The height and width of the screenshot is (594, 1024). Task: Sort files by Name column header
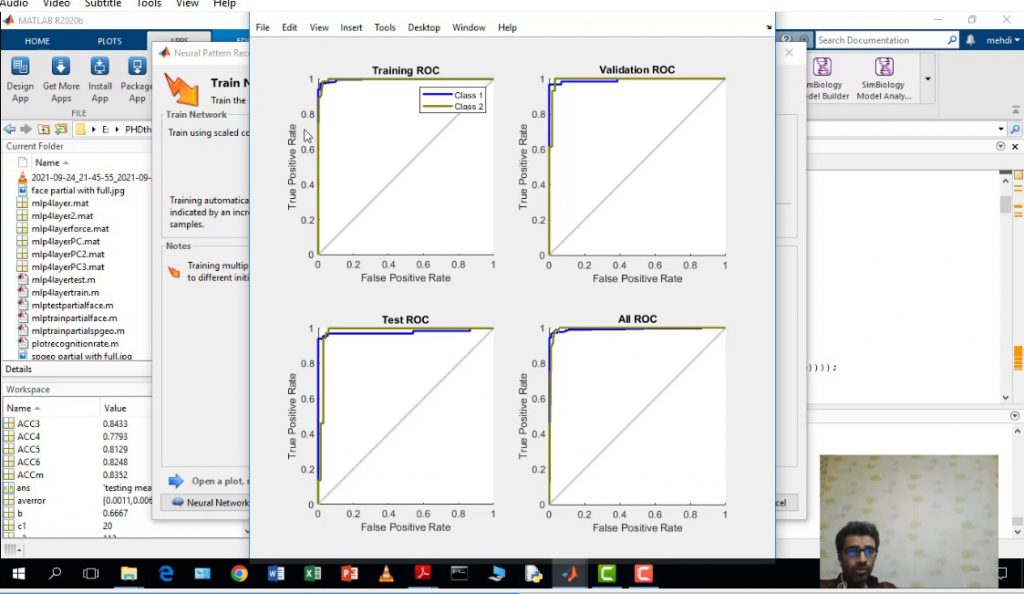47,162
